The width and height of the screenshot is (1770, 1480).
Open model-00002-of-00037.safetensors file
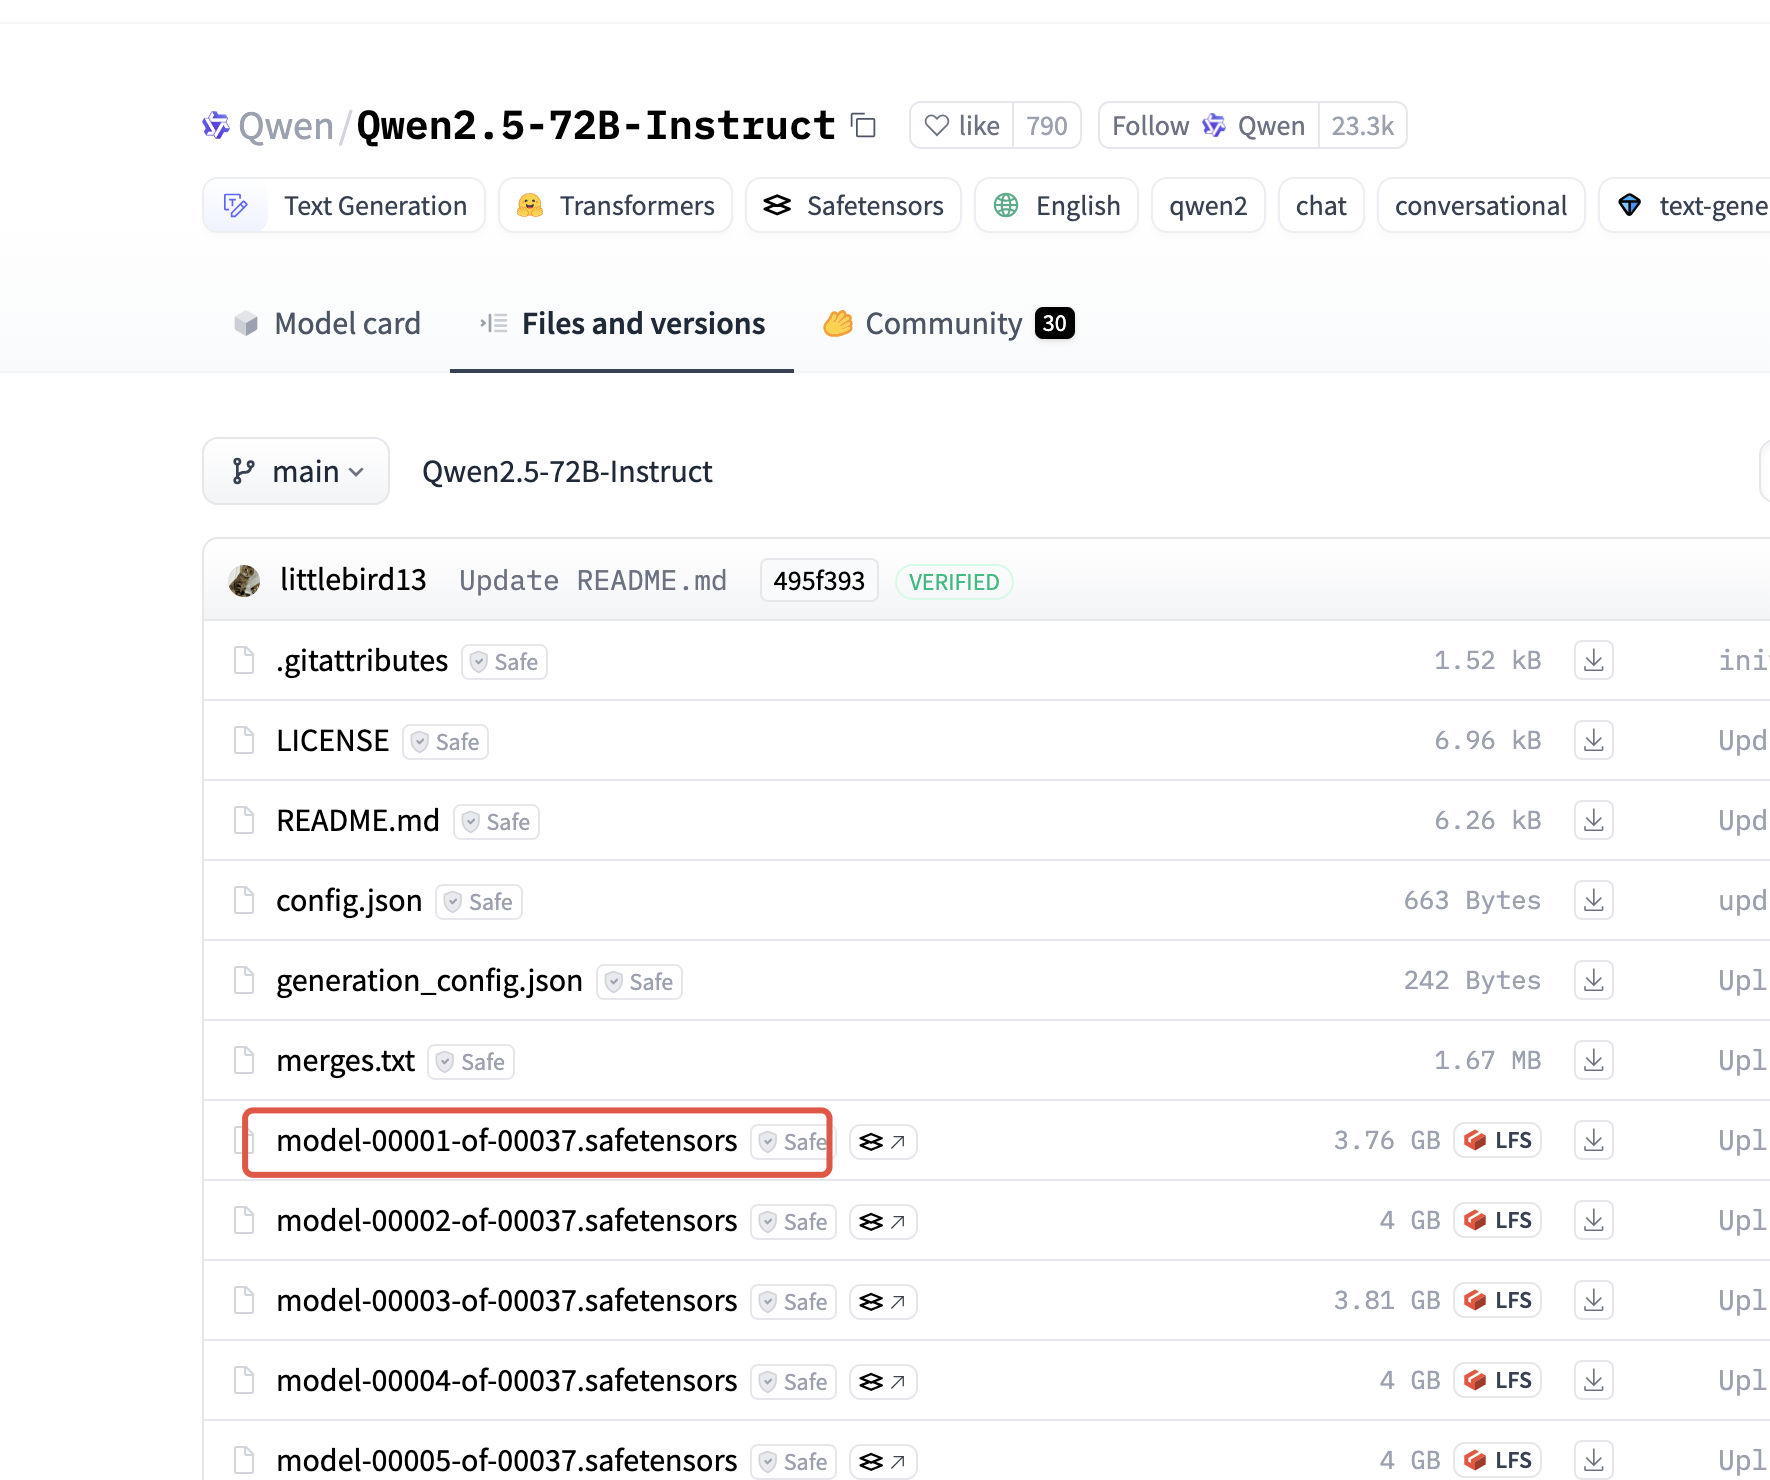tap(507, 1220)
